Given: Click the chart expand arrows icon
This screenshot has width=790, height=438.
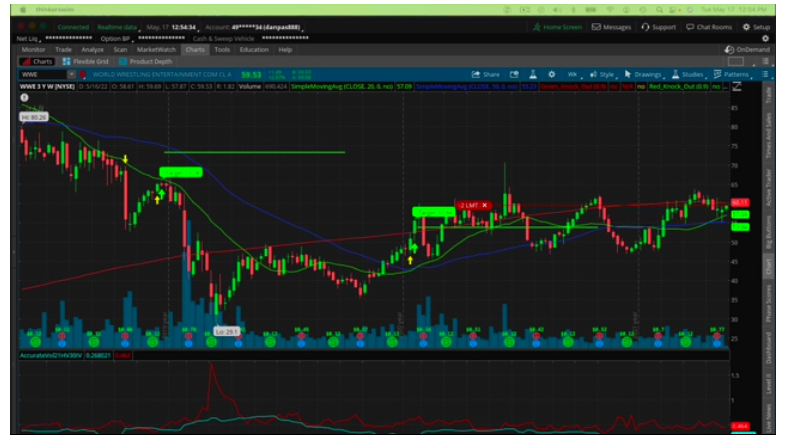Looking at the screenshot, I should [x=737, y=87].
